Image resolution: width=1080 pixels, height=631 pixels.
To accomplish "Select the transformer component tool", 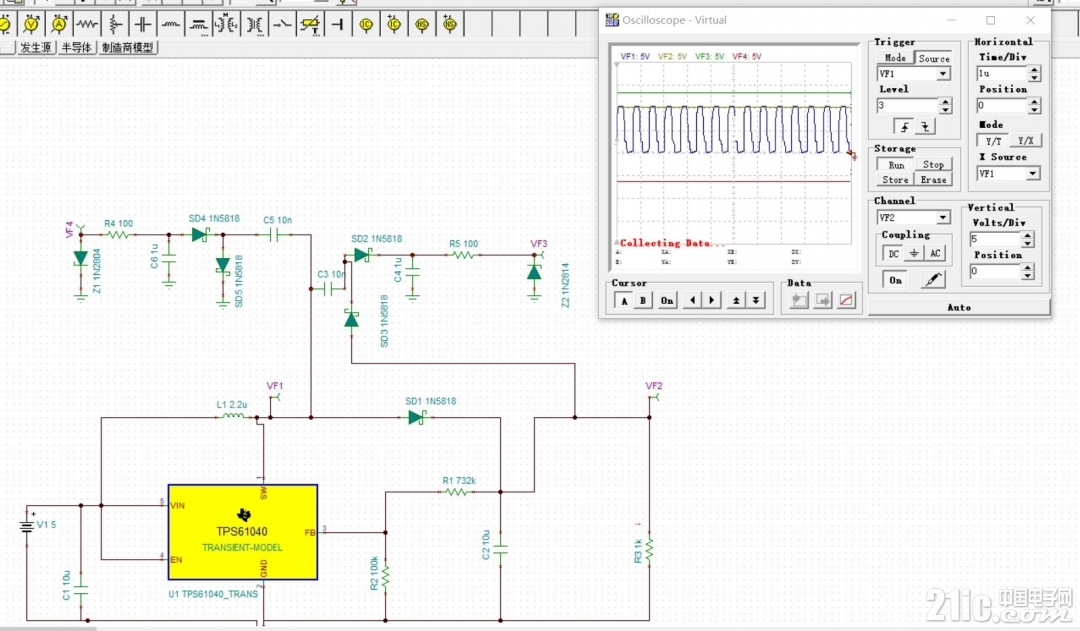I will (227, 25).
